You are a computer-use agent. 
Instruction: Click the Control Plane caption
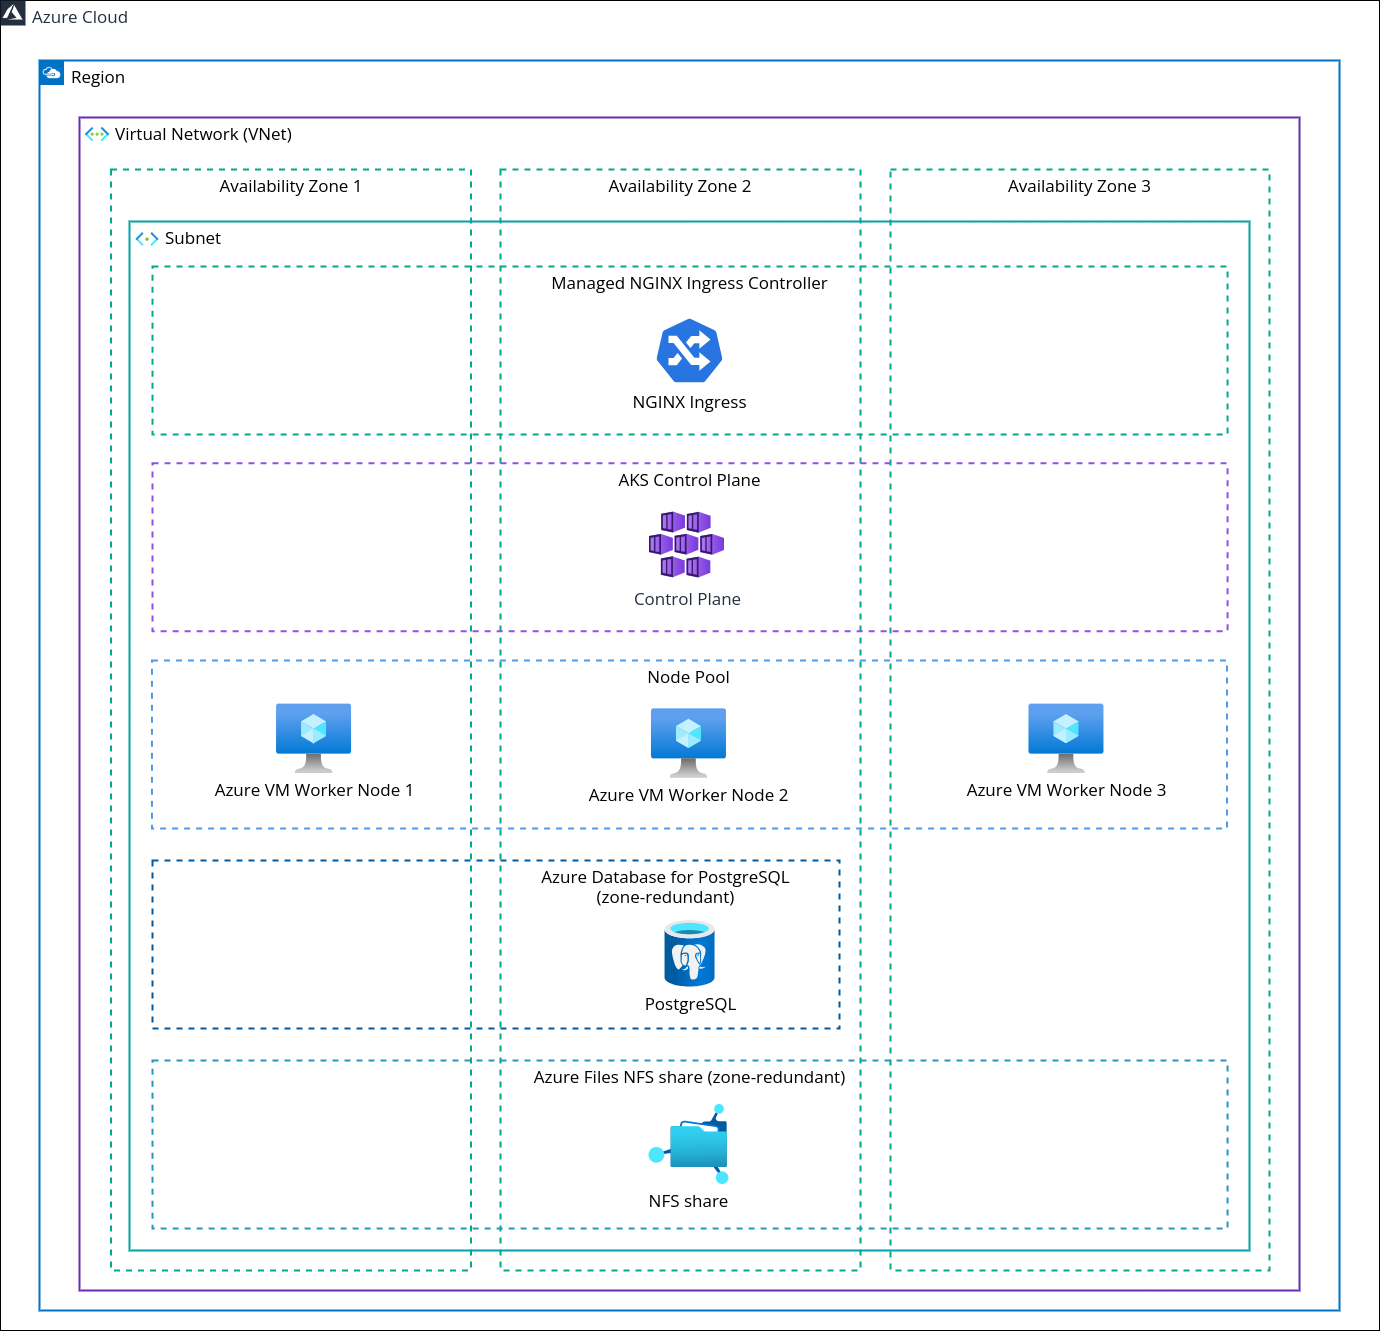click(687, 599)
